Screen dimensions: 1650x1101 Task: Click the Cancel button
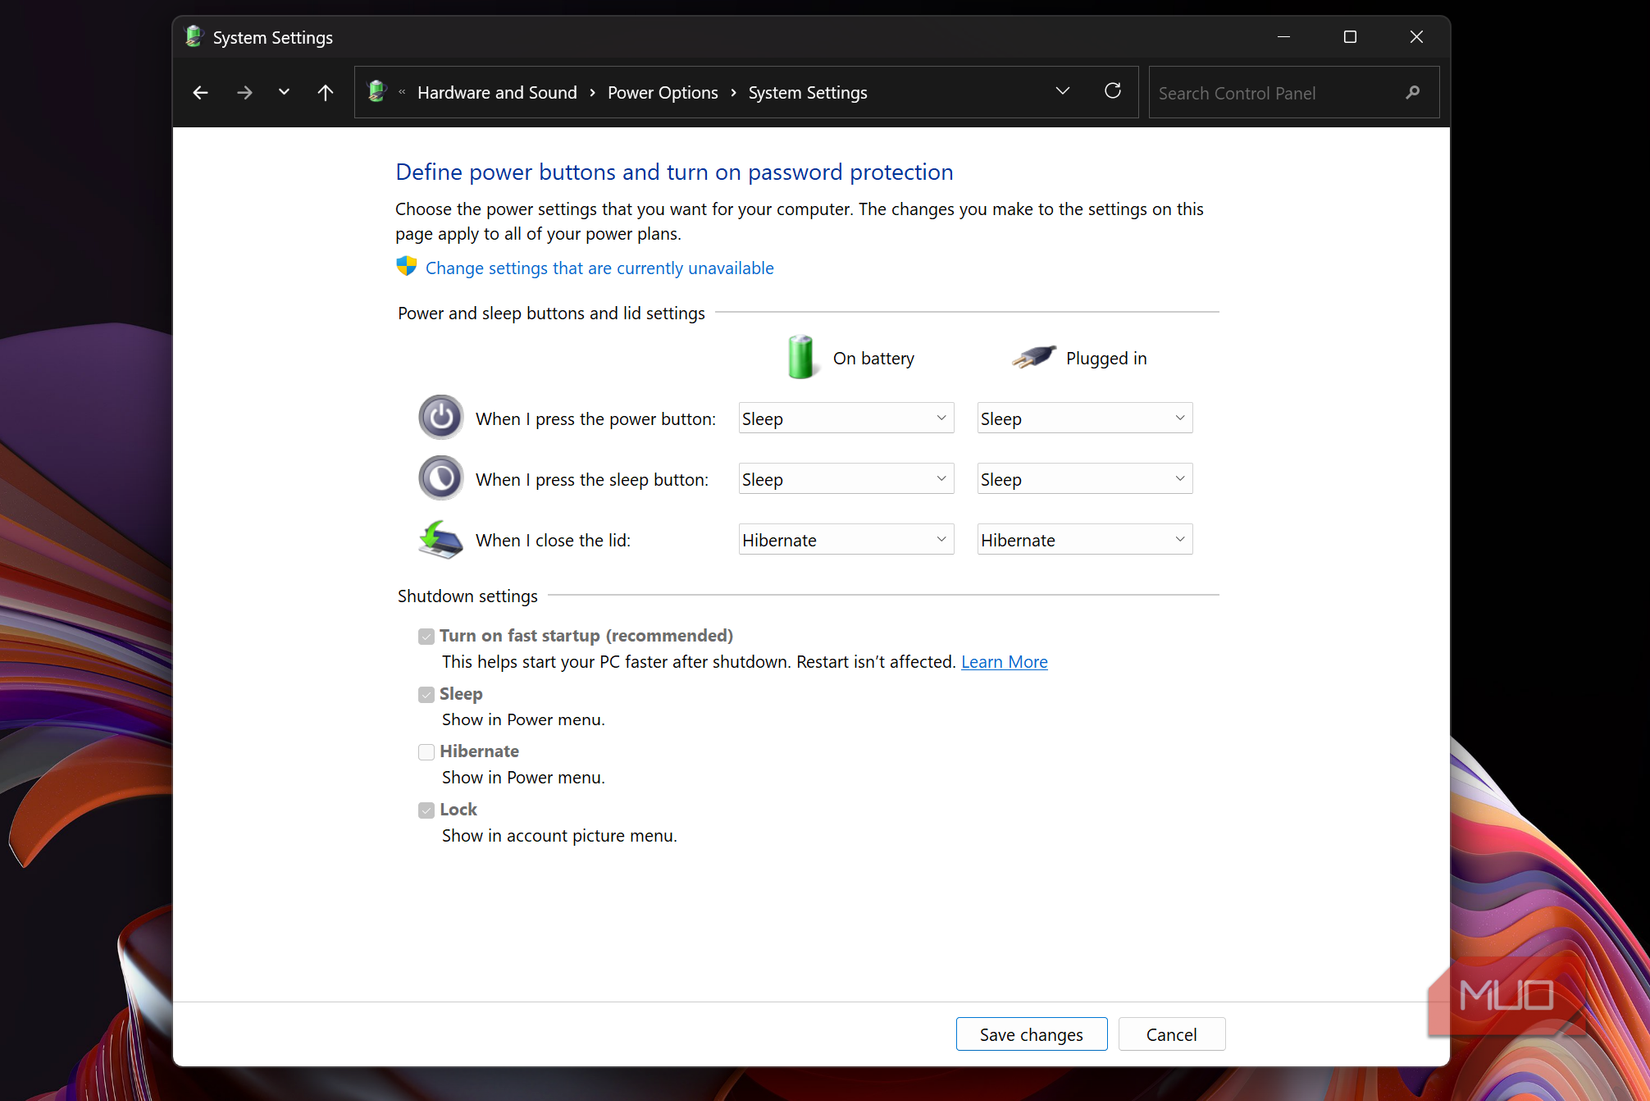1171,1034
